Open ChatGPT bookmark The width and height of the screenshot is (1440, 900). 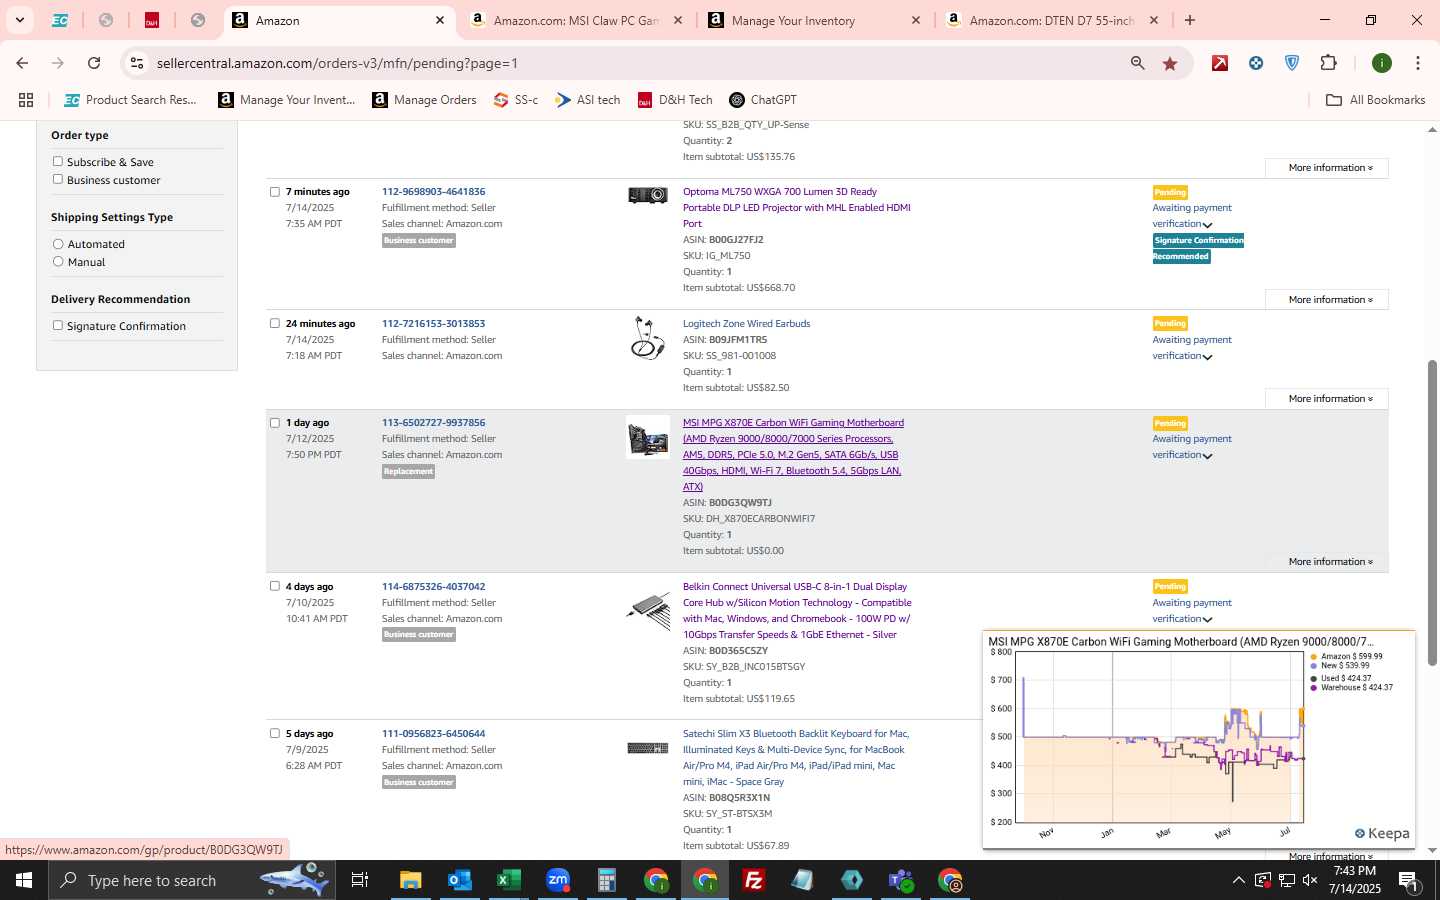click(763, 100)
